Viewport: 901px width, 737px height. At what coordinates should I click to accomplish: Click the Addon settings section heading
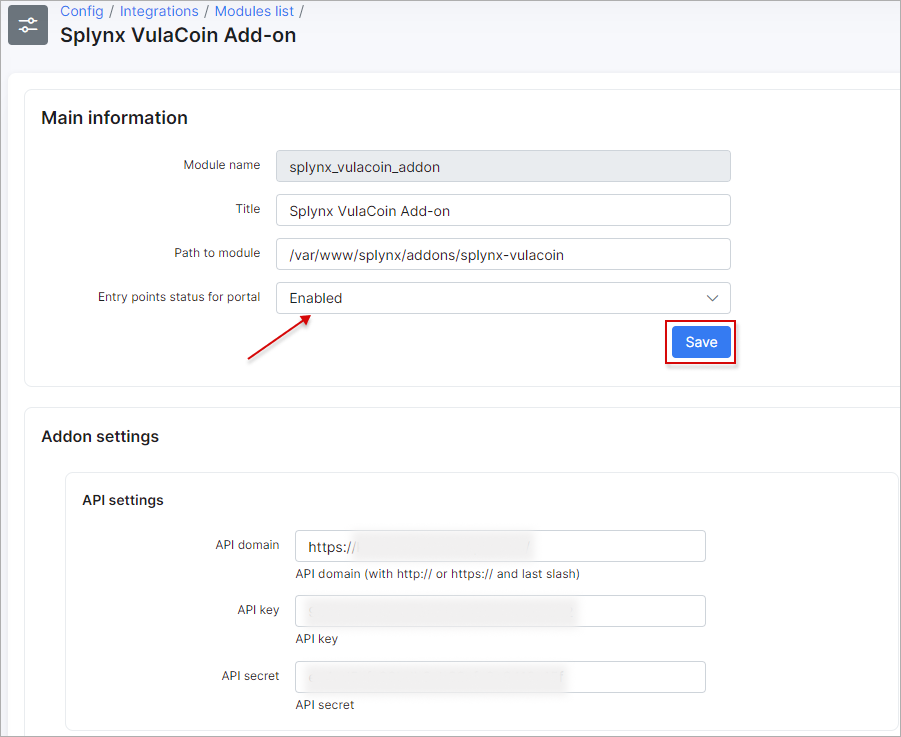click(100, 437)
